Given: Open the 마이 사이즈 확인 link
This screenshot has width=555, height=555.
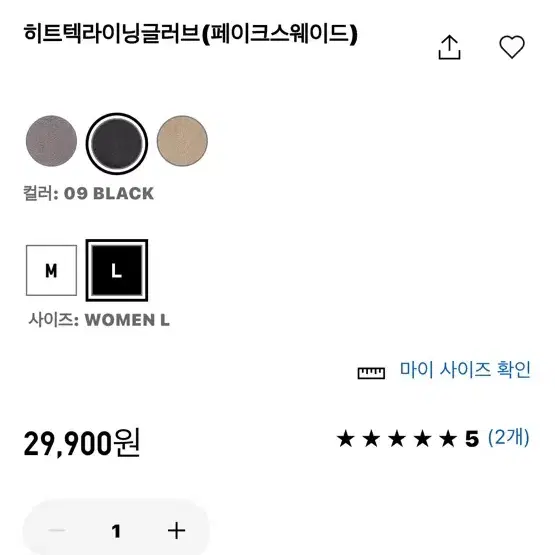Looking at the screenshot, I should pos(465,370).
